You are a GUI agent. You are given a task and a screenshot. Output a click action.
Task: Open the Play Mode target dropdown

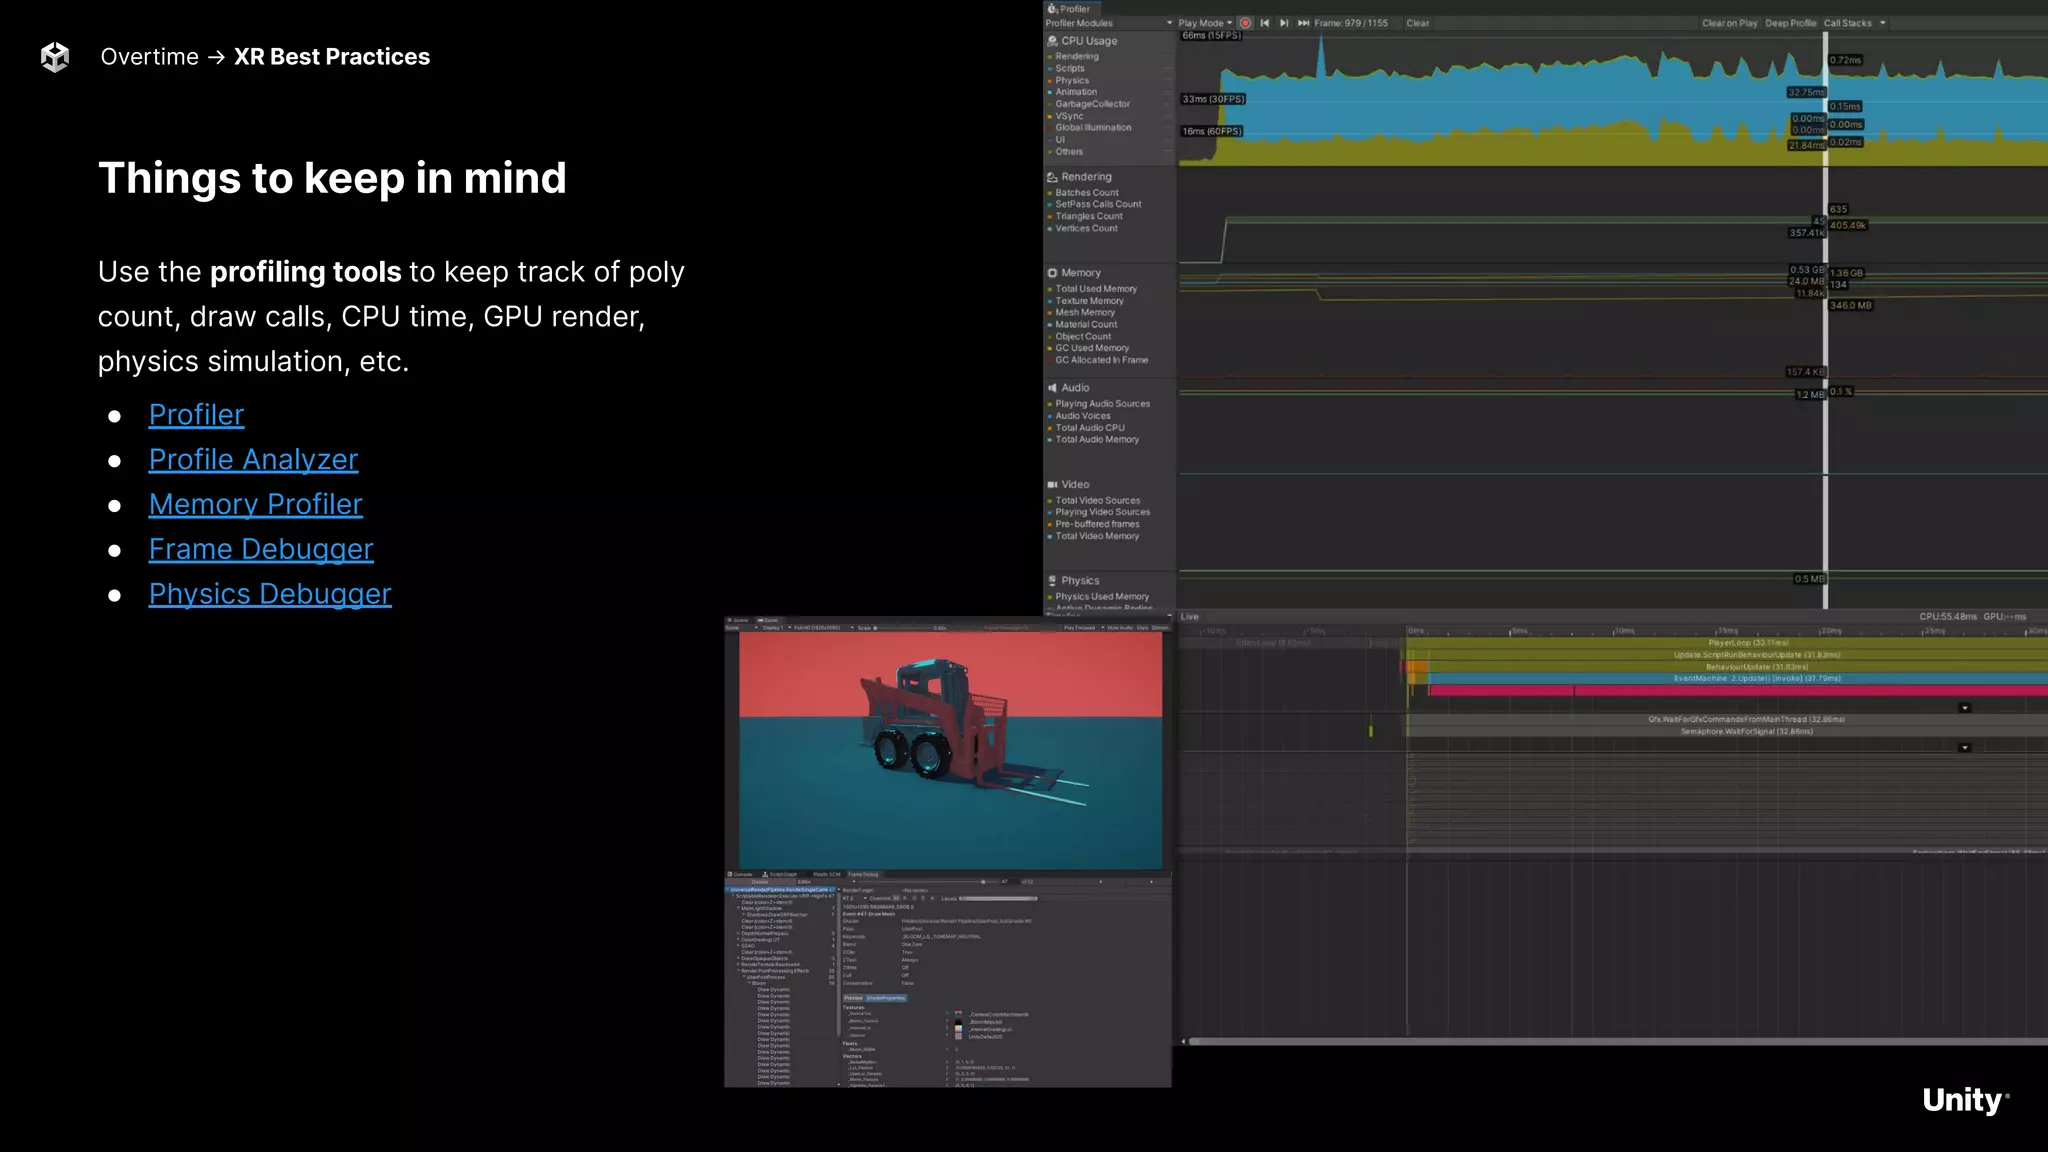1205,23
